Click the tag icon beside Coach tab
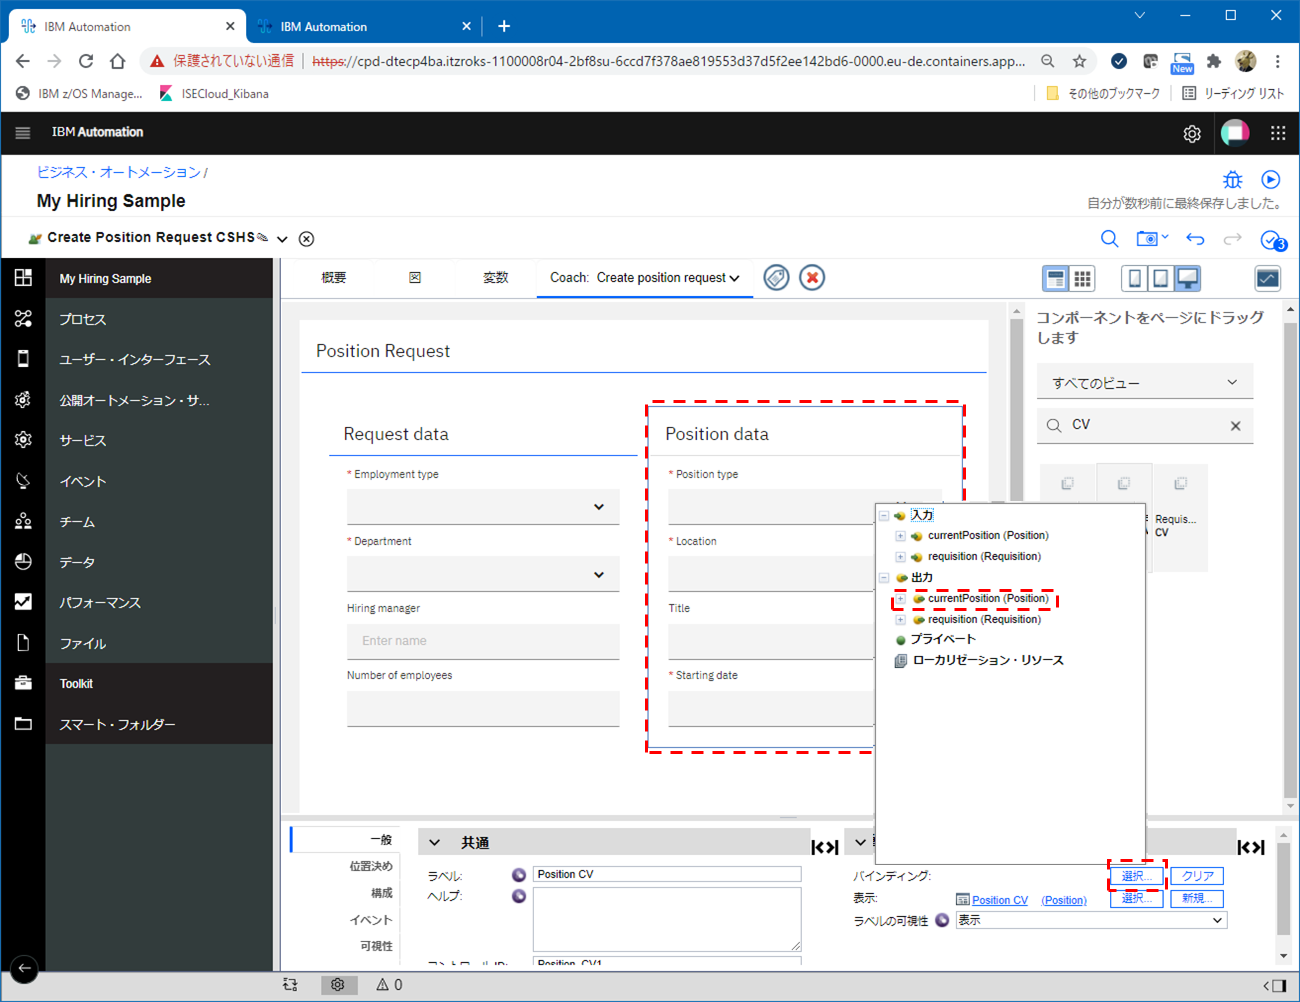The image size is (1300, 1002). click(776, 278)
